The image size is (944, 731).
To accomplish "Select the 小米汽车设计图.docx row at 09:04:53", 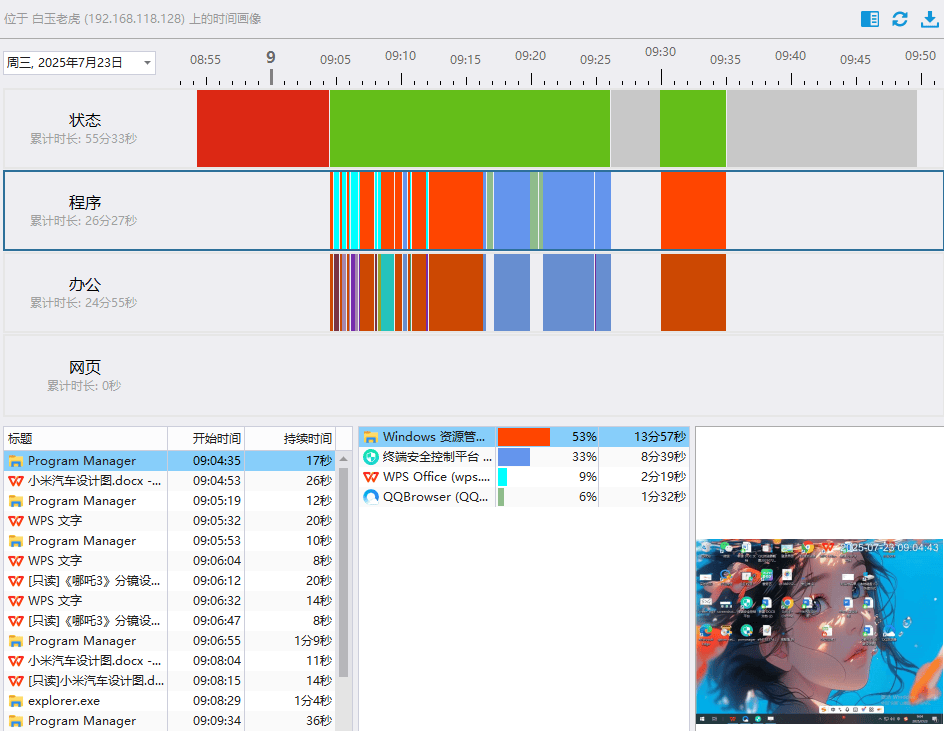I will click(170, 481).
